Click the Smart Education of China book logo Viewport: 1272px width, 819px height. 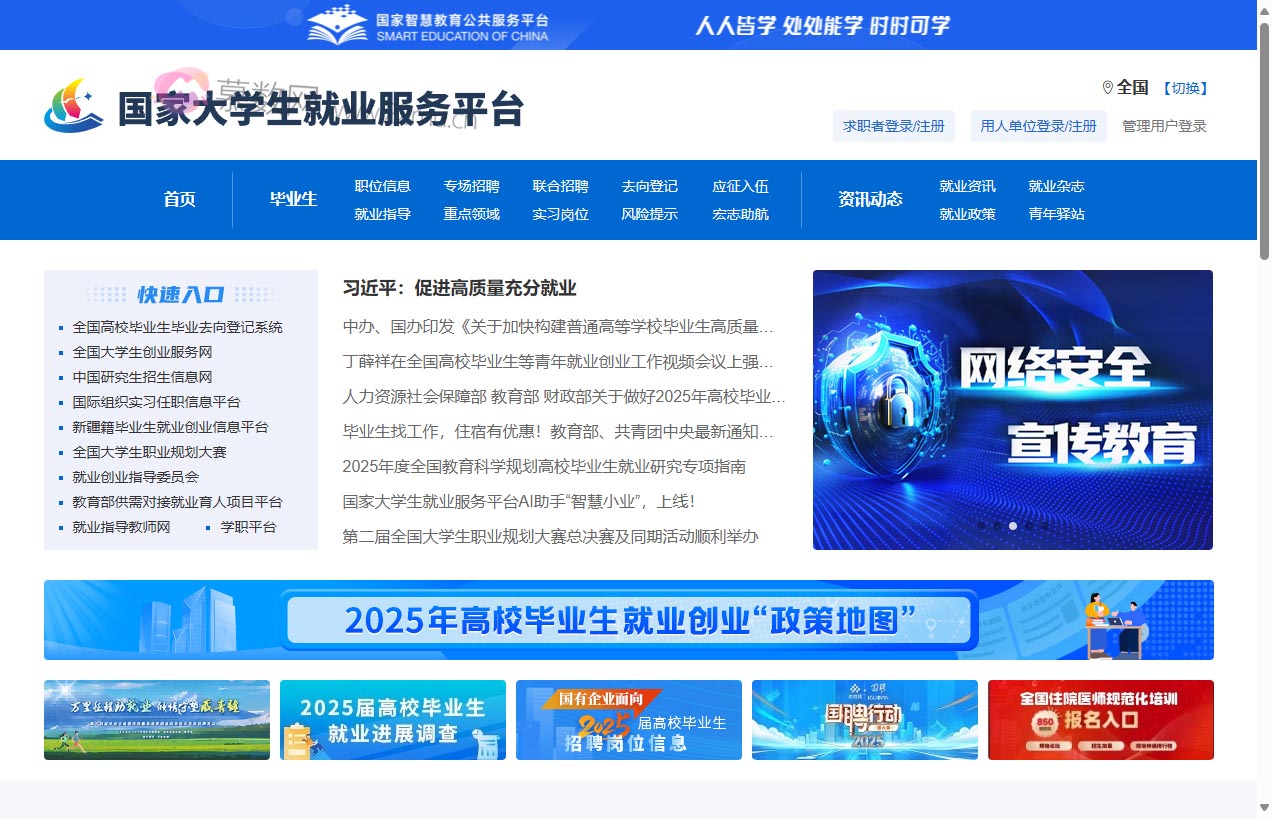coord(337,23)
